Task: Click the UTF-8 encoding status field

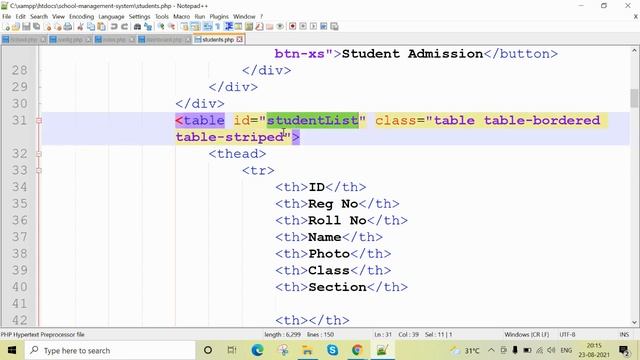Action: click(567, 334)
